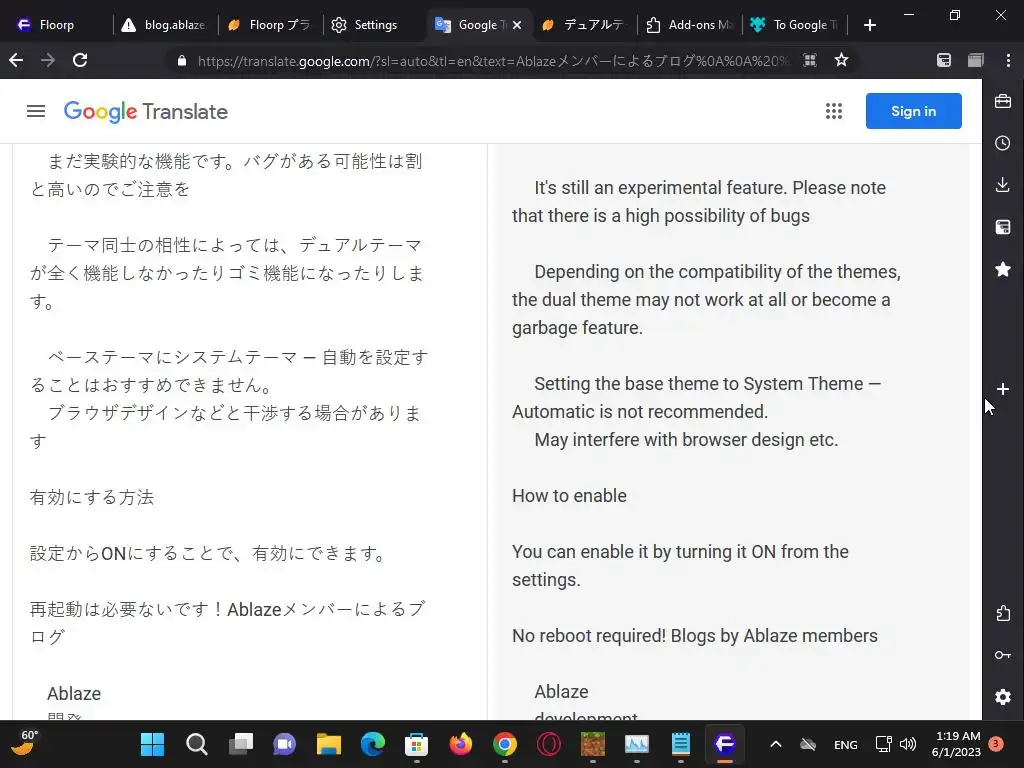Click the Google Translate logo

[x=146, y=112]
